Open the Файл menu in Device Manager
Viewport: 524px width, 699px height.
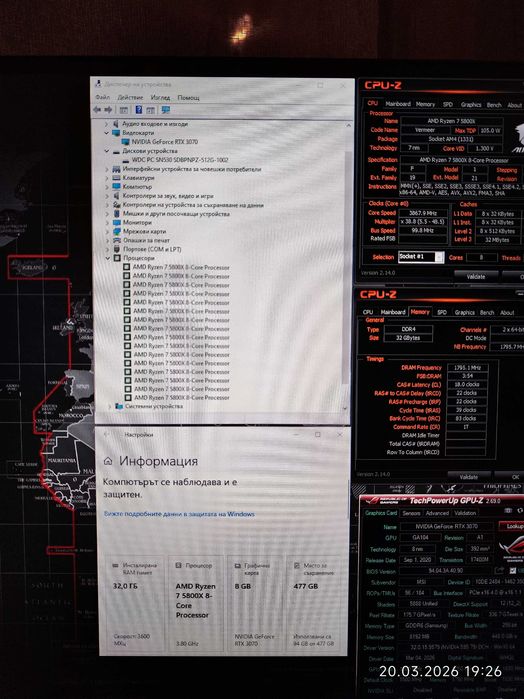point(102,97)
